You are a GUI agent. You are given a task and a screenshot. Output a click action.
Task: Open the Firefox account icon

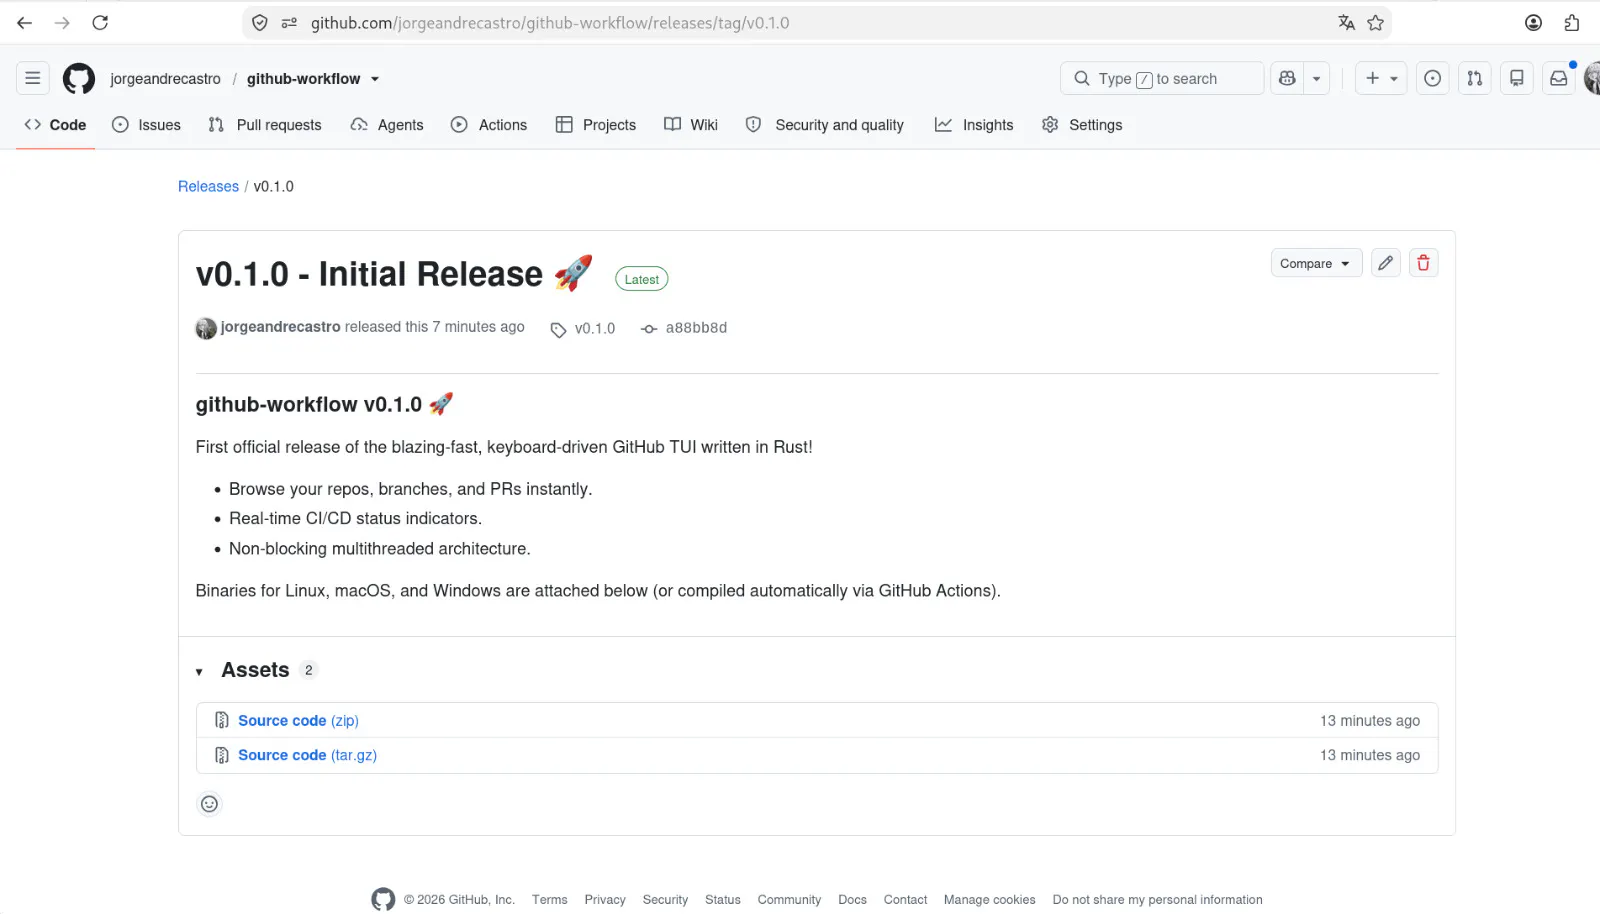(1533, 23)
